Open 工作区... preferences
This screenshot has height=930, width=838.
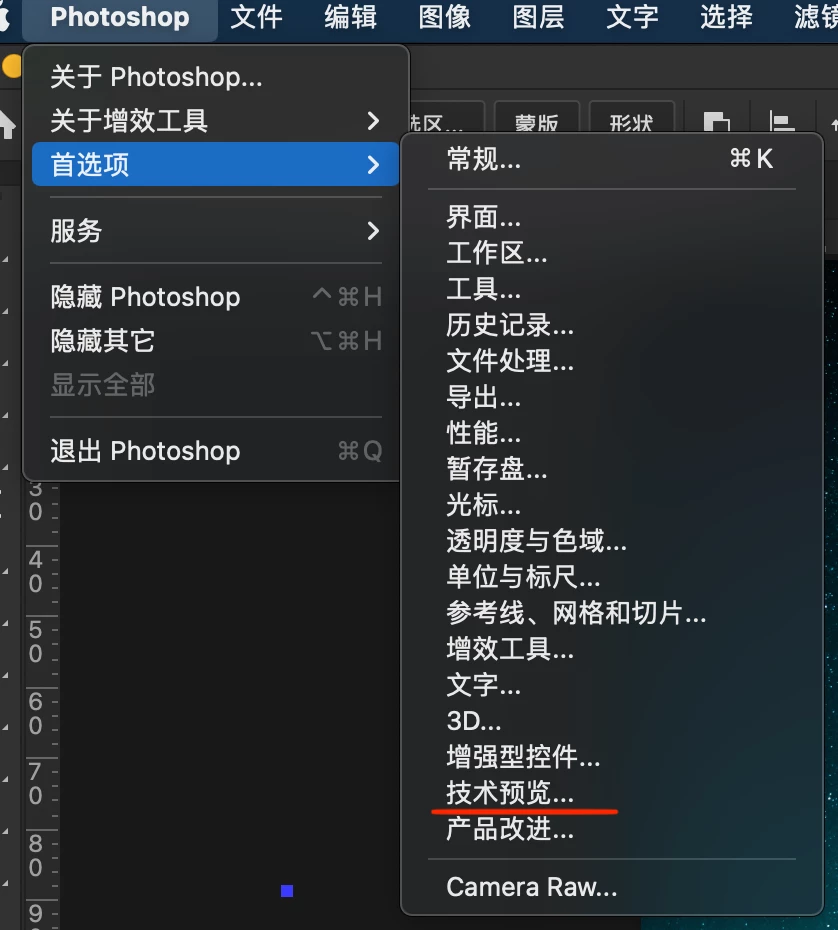click(611, 253)
